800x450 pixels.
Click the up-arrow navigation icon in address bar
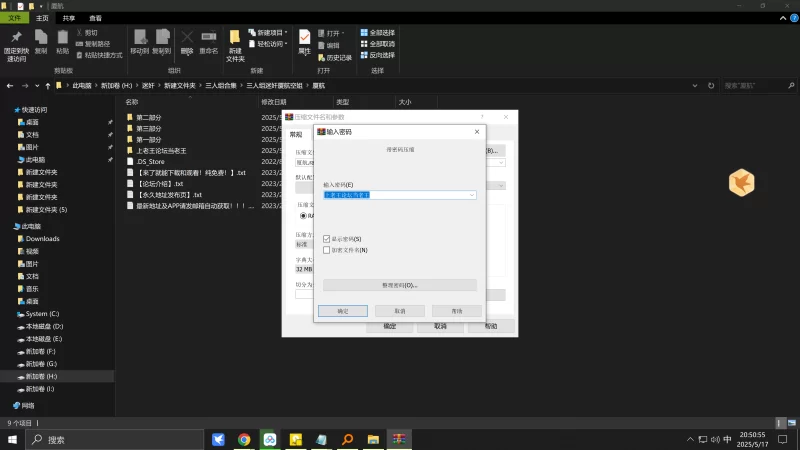[x=50, y=86]
